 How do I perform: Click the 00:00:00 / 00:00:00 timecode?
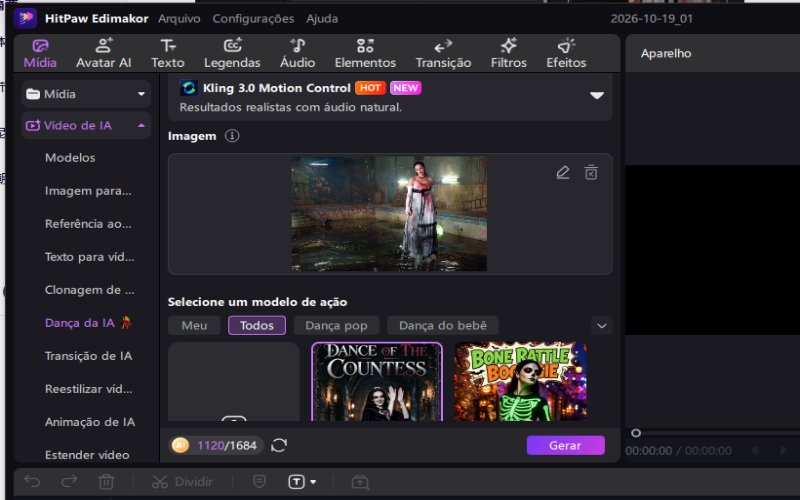tap(678, 451)
